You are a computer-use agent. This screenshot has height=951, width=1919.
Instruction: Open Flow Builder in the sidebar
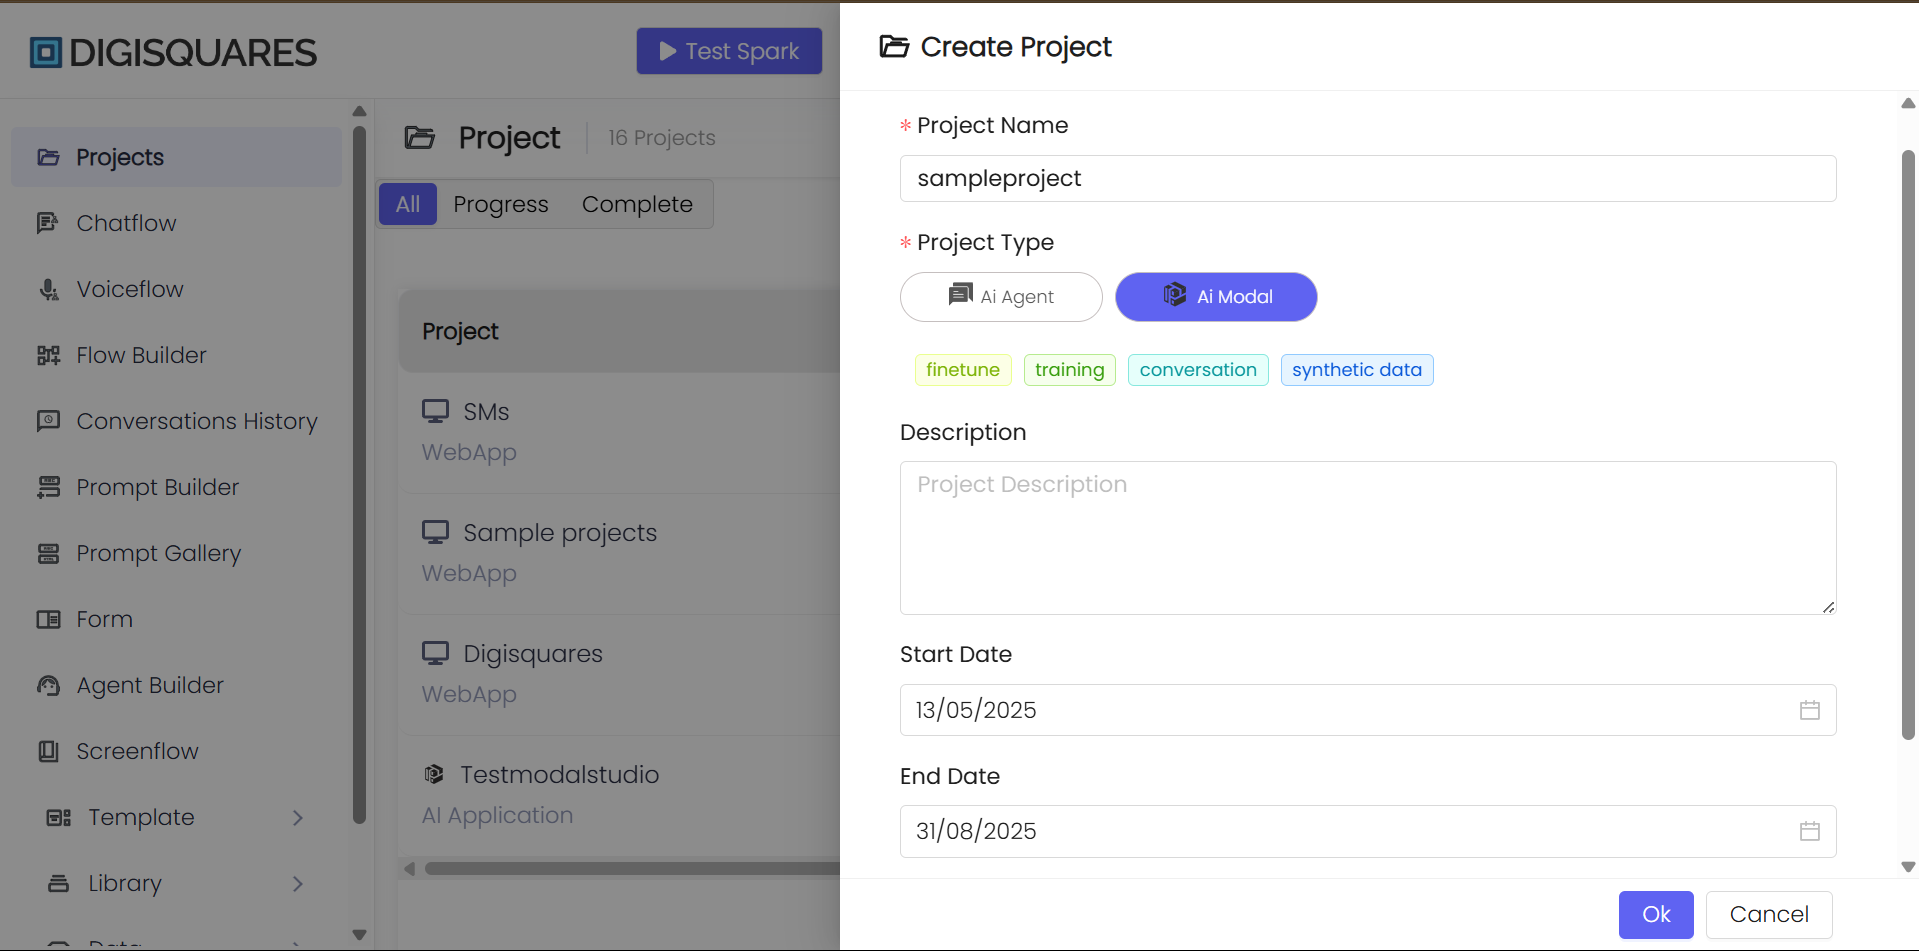coord(176,355)
